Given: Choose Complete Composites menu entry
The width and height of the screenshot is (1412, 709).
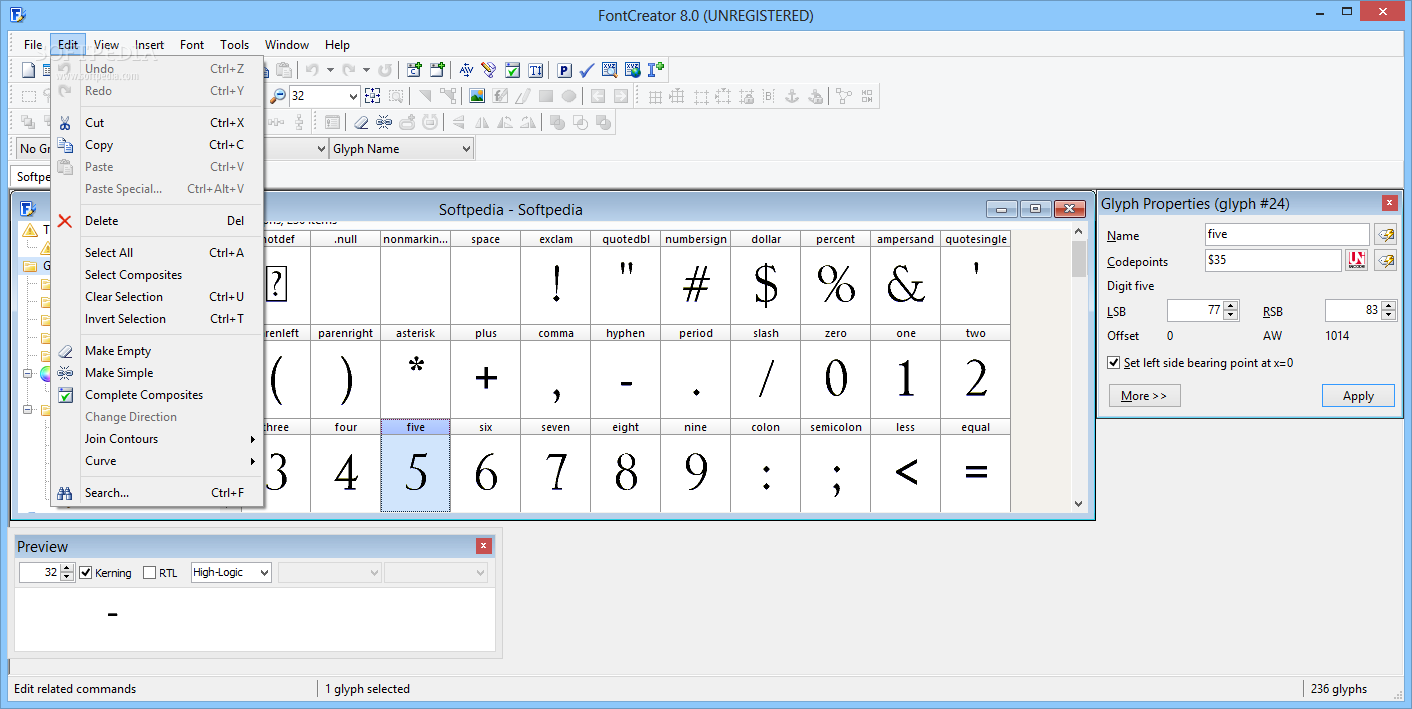Looking at the screenshot, I should click(158, 395).
